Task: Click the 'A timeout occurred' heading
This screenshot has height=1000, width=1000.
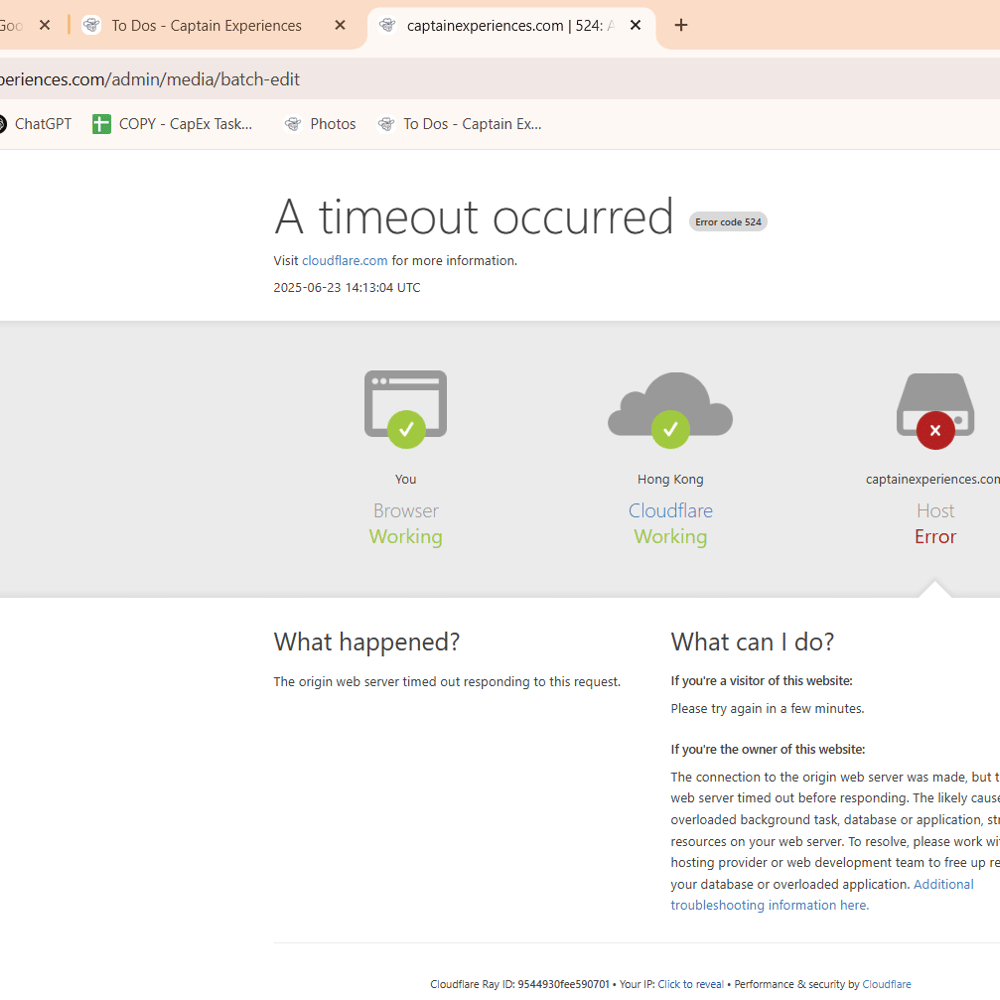Action: 474,217
